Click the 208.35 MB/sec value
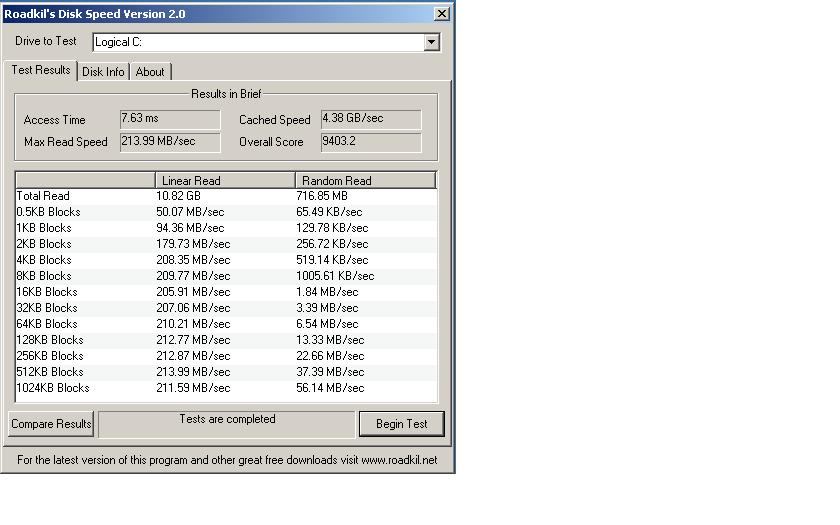Image resolution: width=840 pixels, height=525 pixels. coord(193,260)
